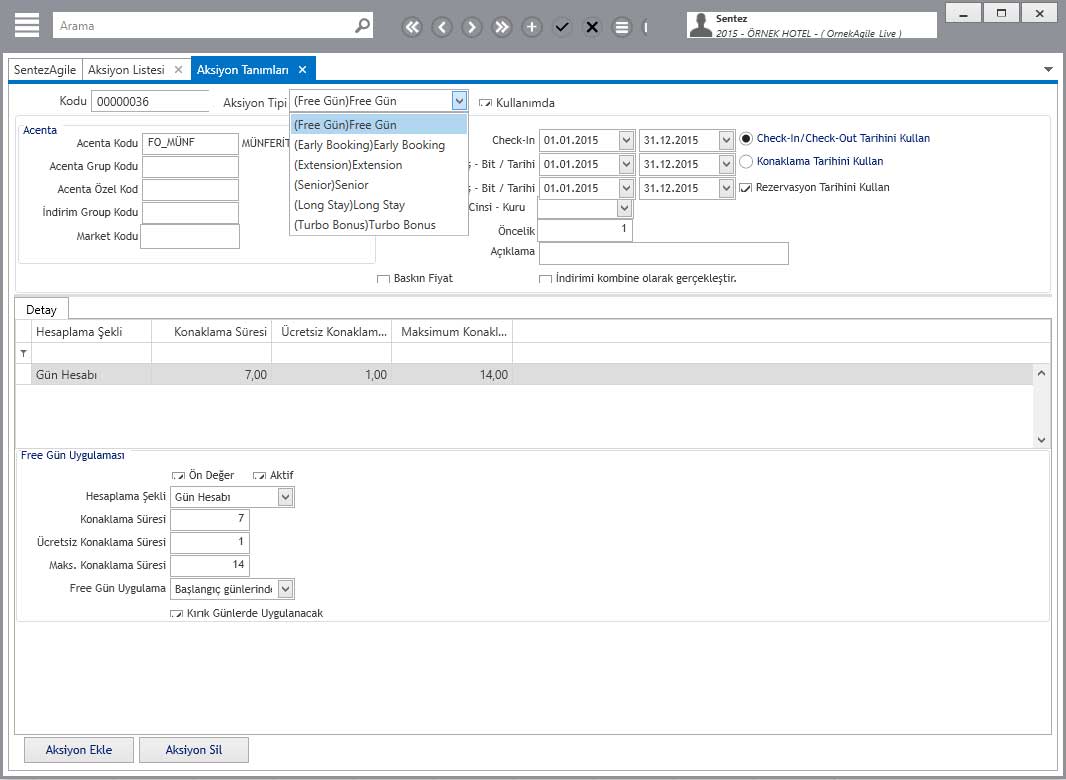Open the Free Gün Uygulama dropdown
This screenshot has width=1066, height=780.
click(285, 589)
